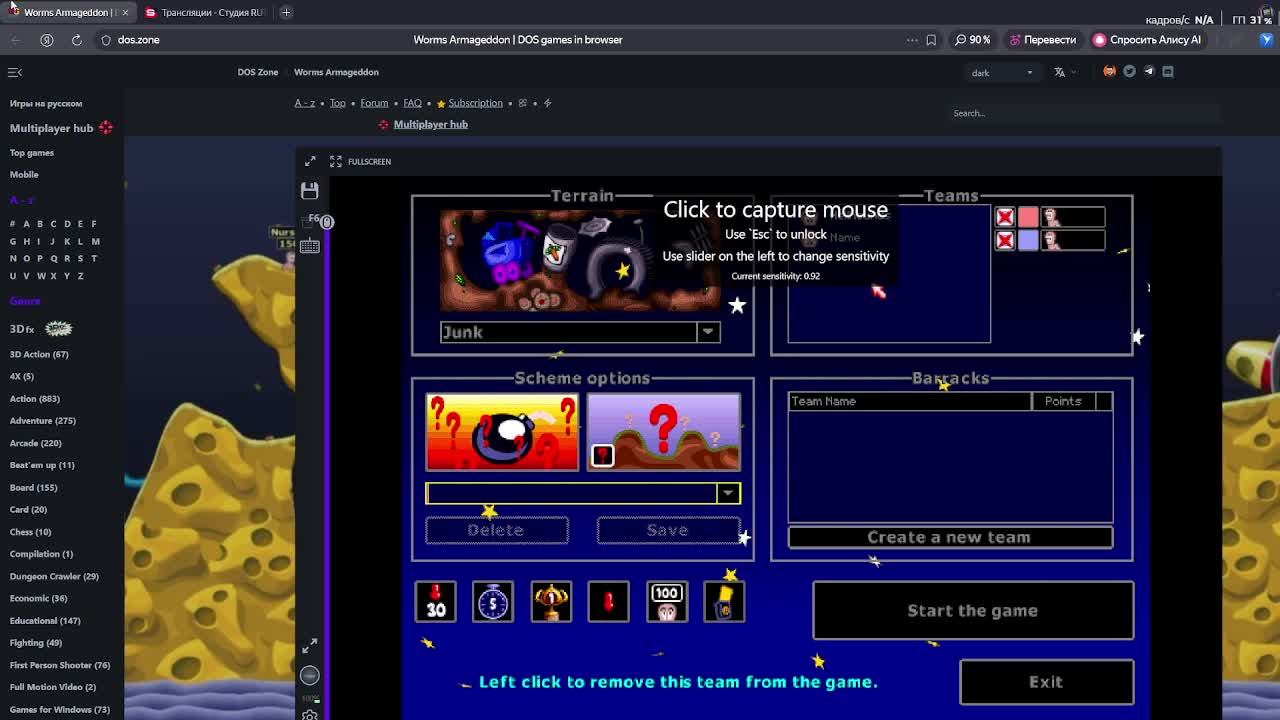Remove the blue team with X mark
Image resolution: width=1280 pixels, height=720 pixels.
(1005, 240)
